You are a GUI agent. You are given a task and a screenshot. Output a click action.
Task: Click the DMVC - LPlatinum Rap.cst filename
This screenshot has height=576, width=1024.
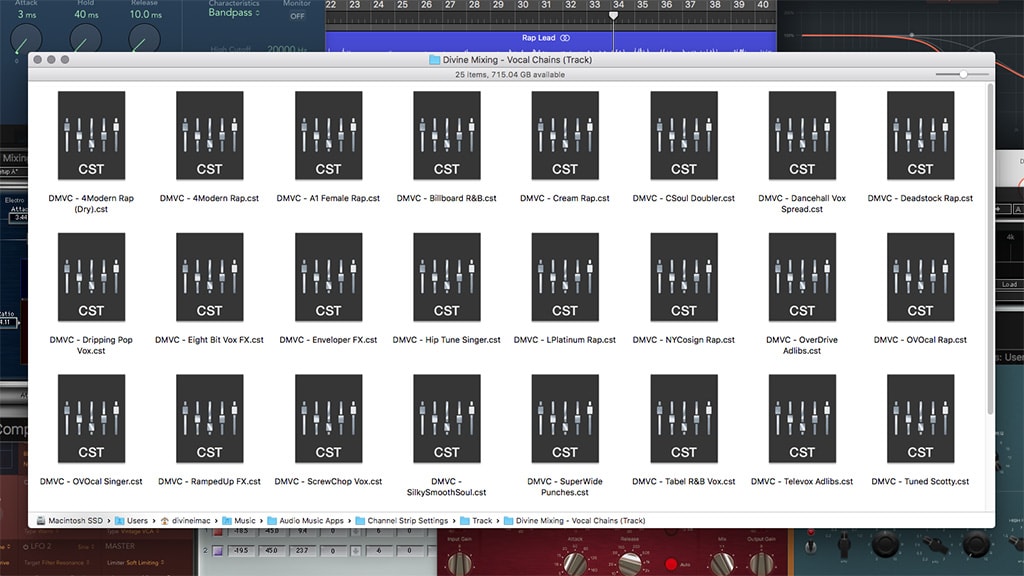(565, 340)
